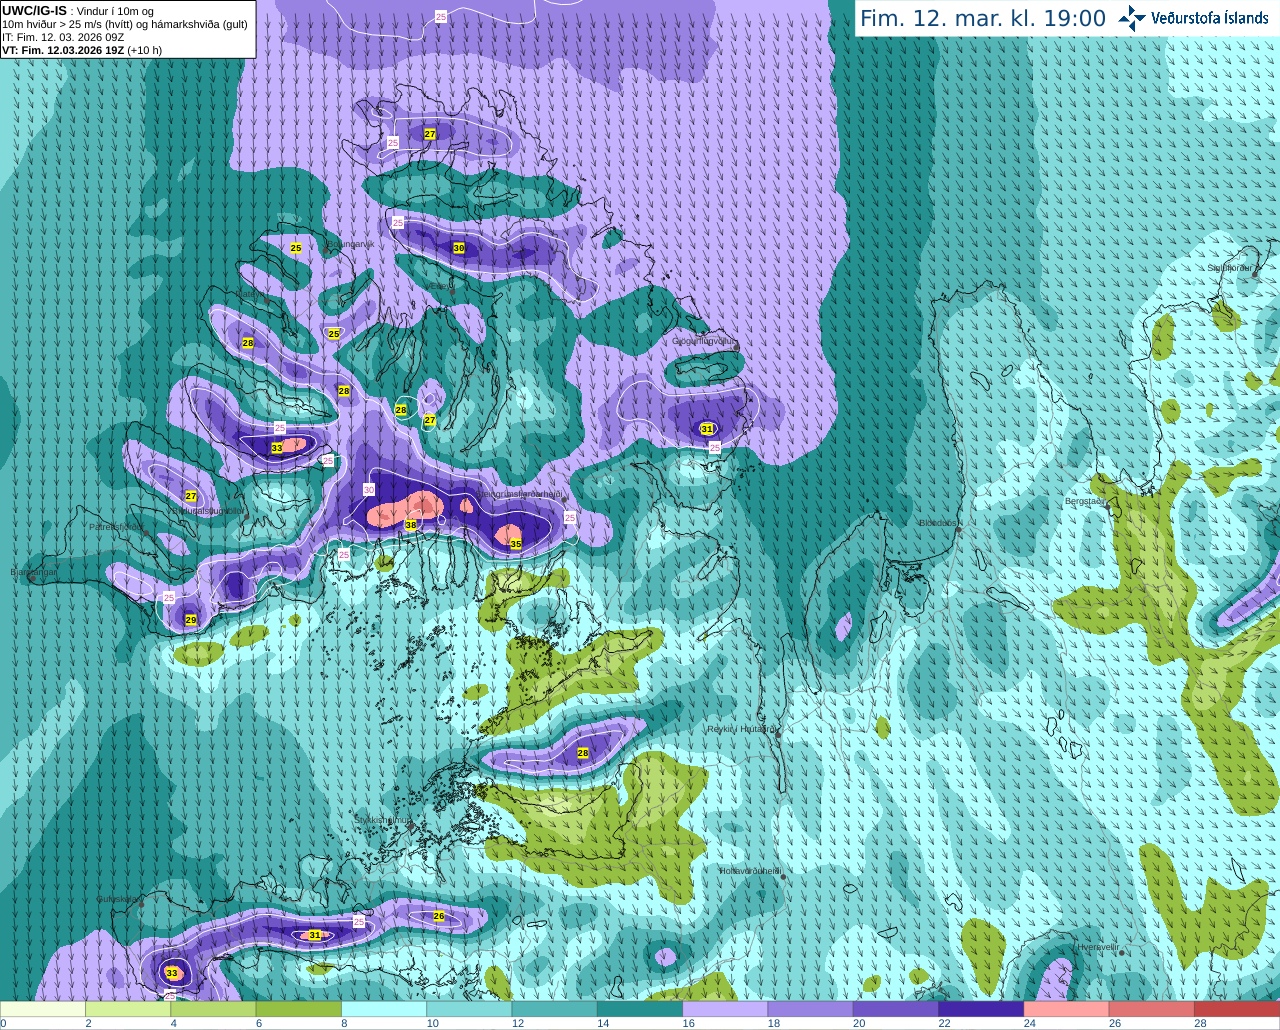Click the Gufuskálar station label
Screen dimensions: 1280x1030
(120, 898)
